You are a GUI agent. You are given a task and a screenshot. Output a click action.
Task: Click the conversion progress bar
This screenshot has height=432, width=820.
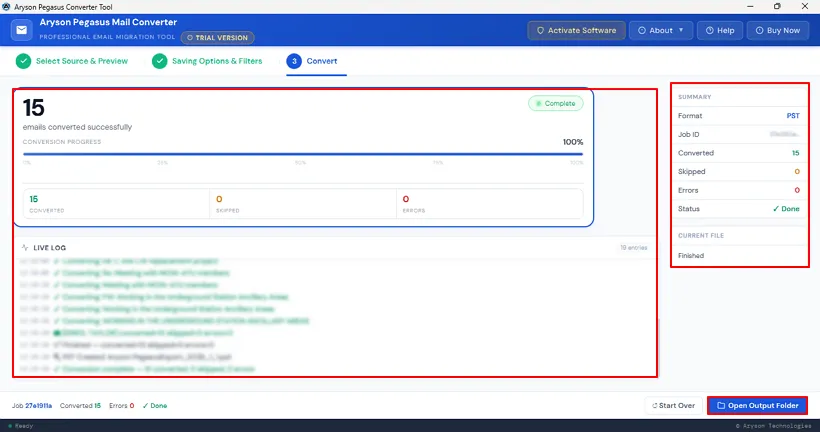click(x=303, y=154)
